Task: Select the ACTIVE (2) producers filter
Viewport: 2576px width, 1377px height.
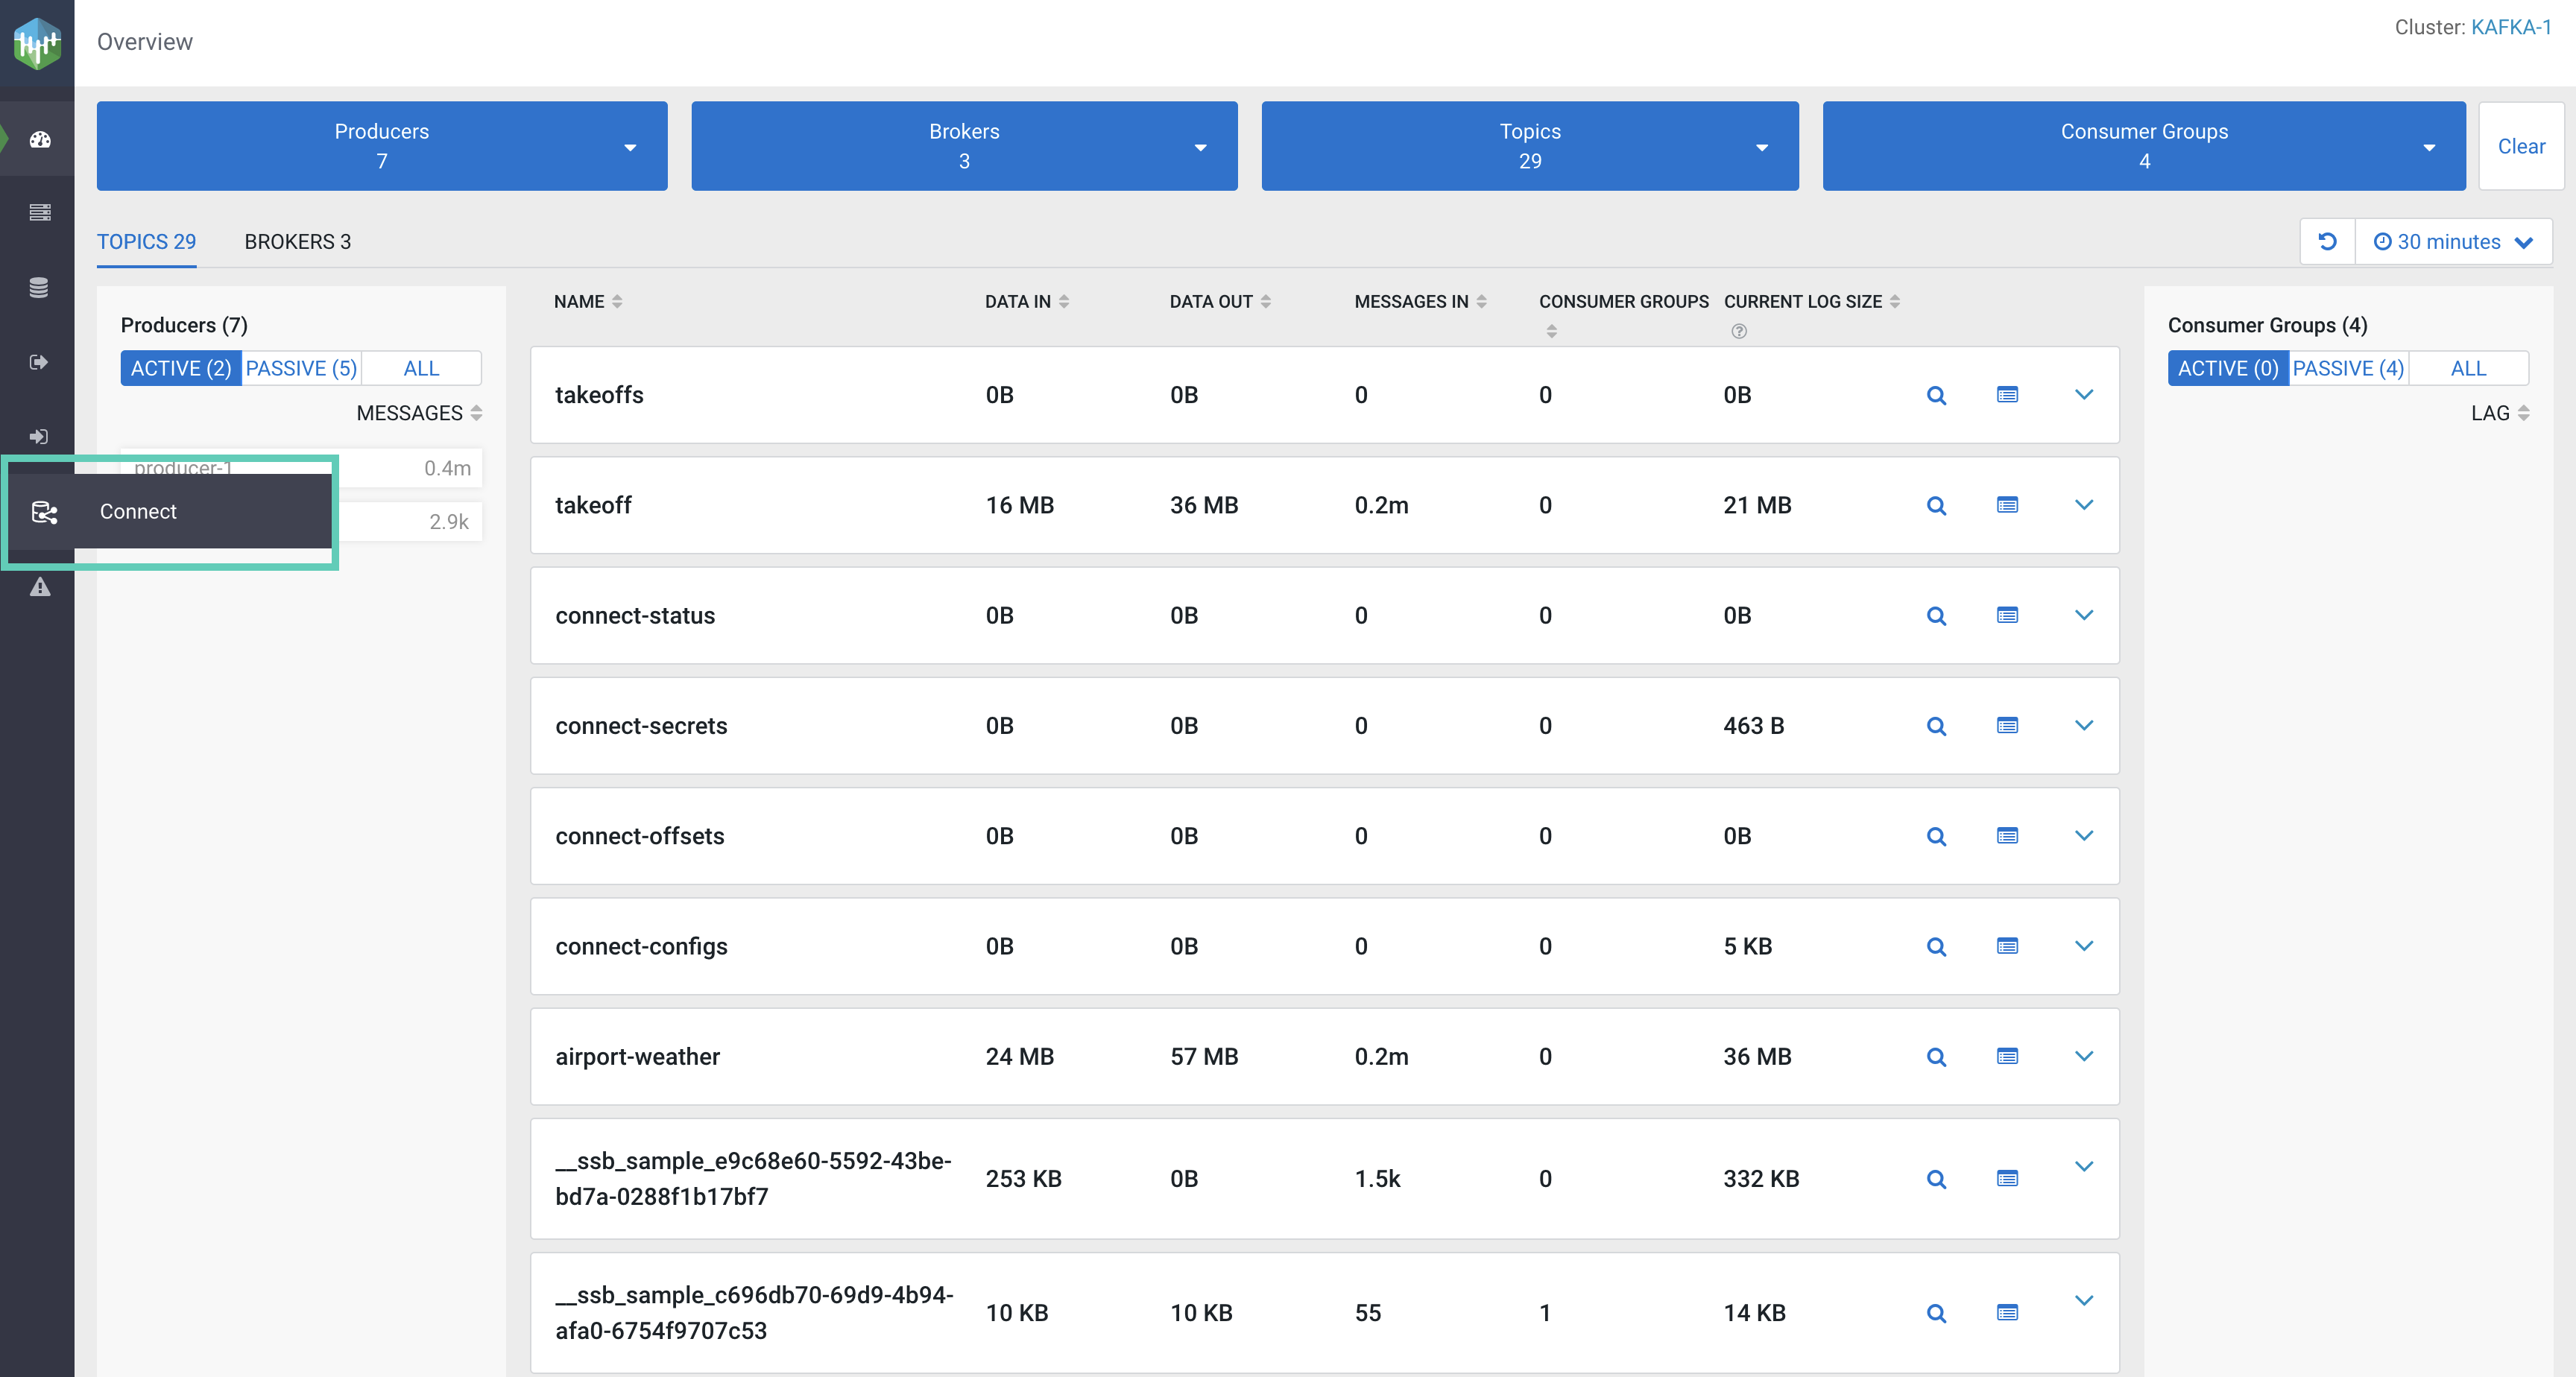Action: [181, 368]
